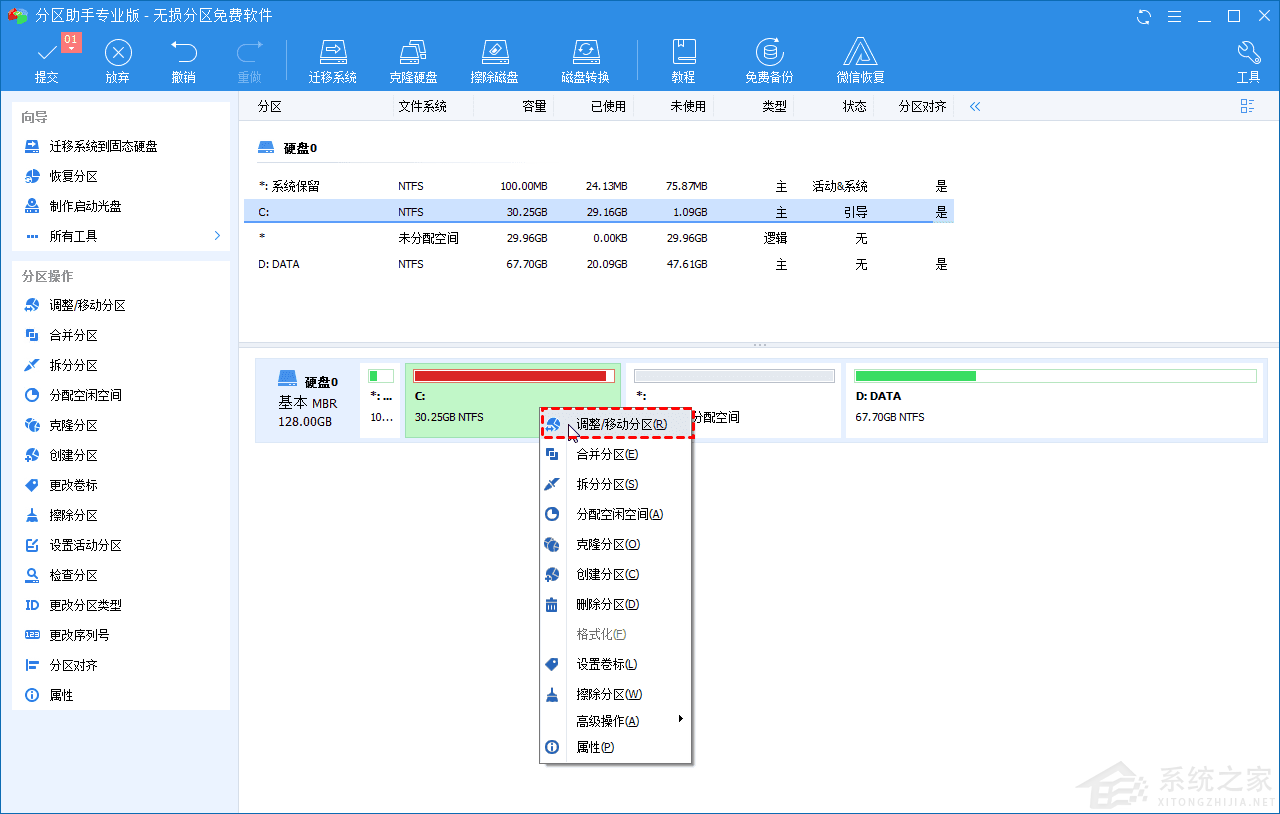The image size is (1280, 814).
Task: Open the 克隆硬盘 (Clone Disk) tool
Action: tap(414, 58)
